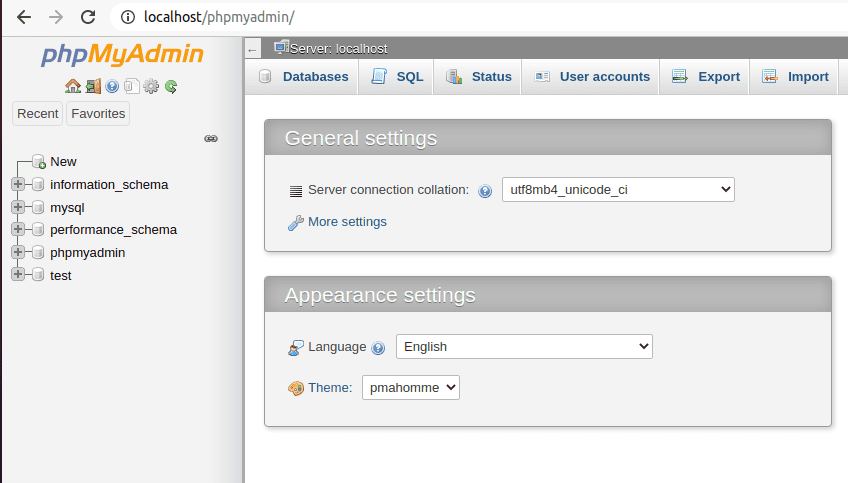Image resolution: width=848 pixels, height=483 pixels.
Task: Click the Theme palette icon
Action: click(296, 388)
